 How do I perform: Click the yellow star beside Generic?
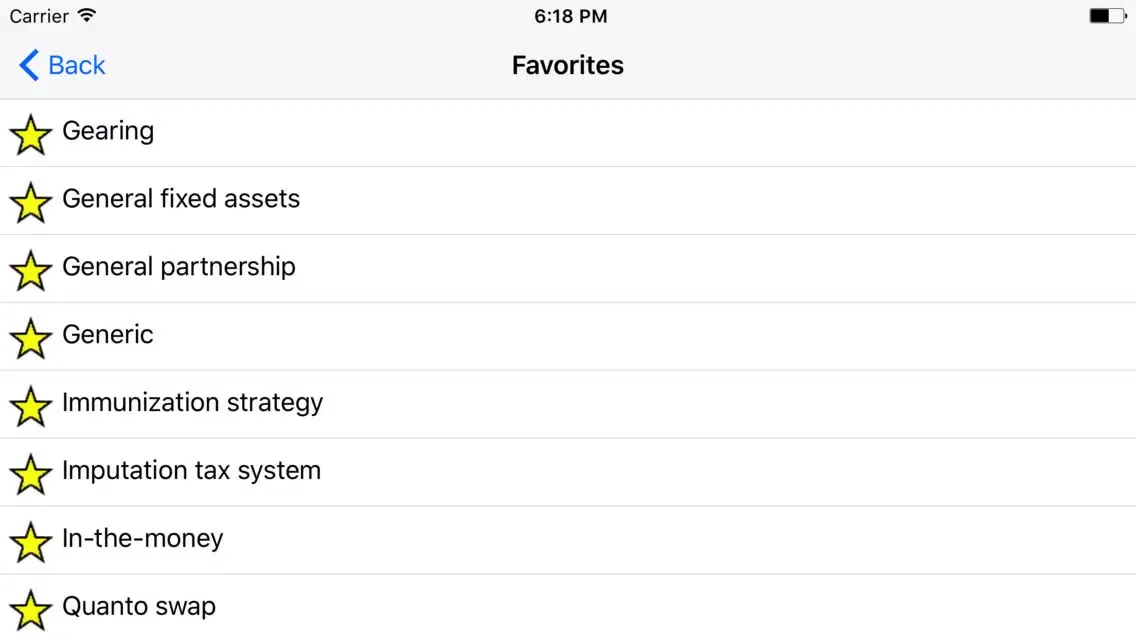pos(30,338)
